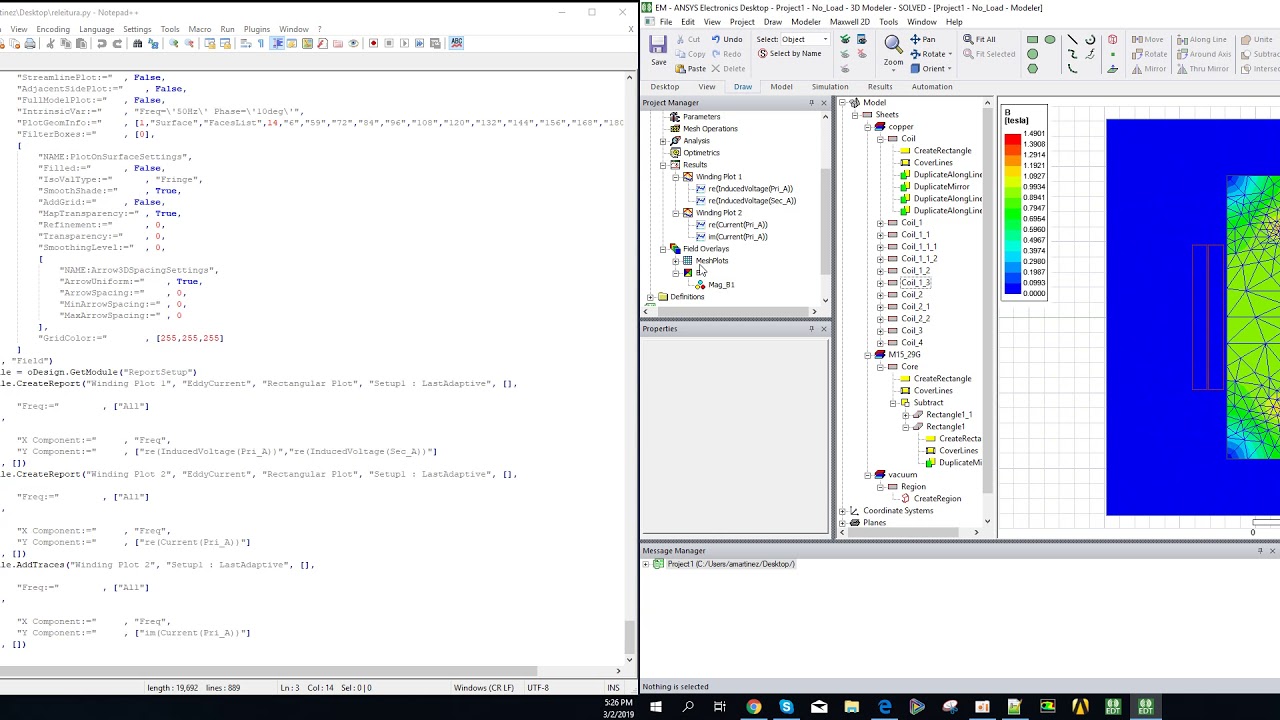Choose the Draw rectangle tool
1280x720 pixels.
(x=1032, y=40)
